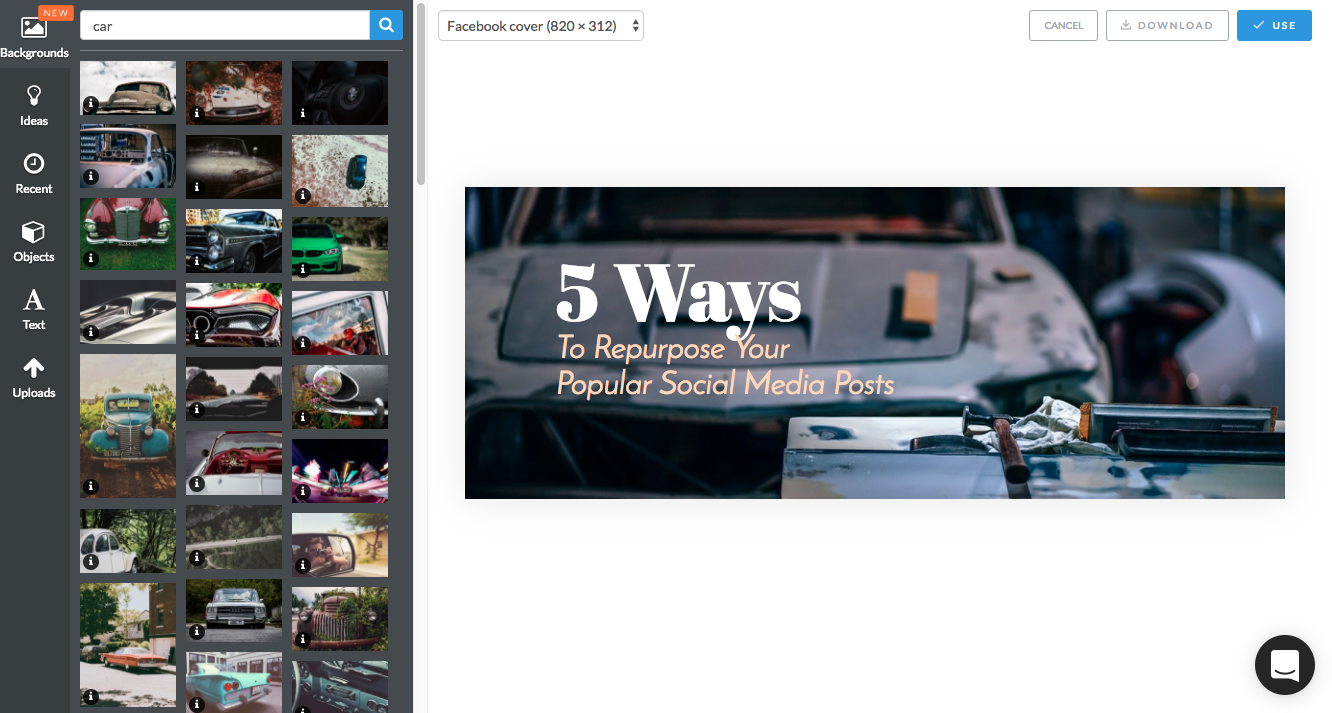Viewport: 1332px width, 713px height.
Task: Open info icon on white convertible thumbnail
Action: coord(197,484)
